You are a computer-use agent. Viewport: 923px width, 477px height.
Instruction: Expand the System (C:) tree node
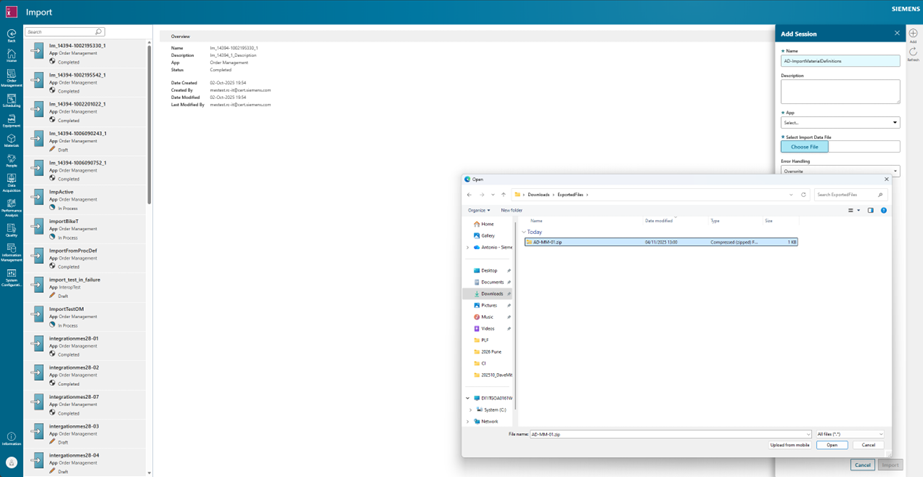pyautogui.click(x=471, y=410)
